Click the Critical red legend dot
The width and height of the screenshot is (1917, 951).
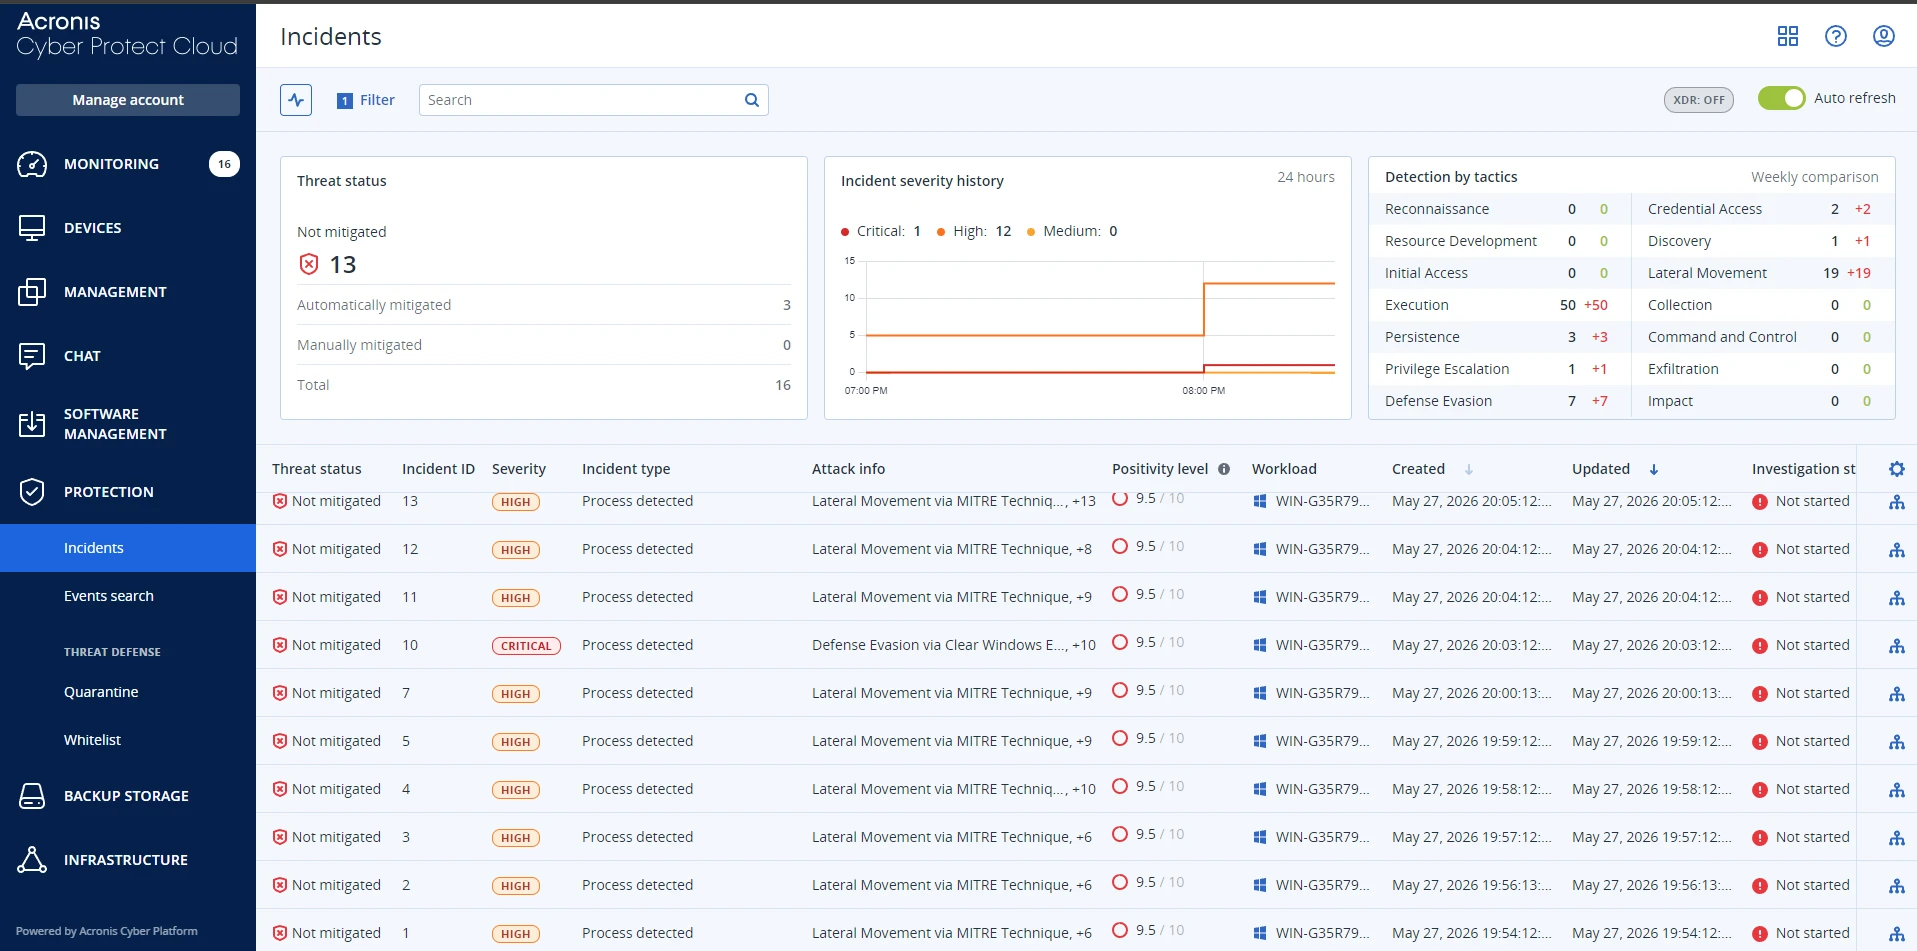[845, 232]
